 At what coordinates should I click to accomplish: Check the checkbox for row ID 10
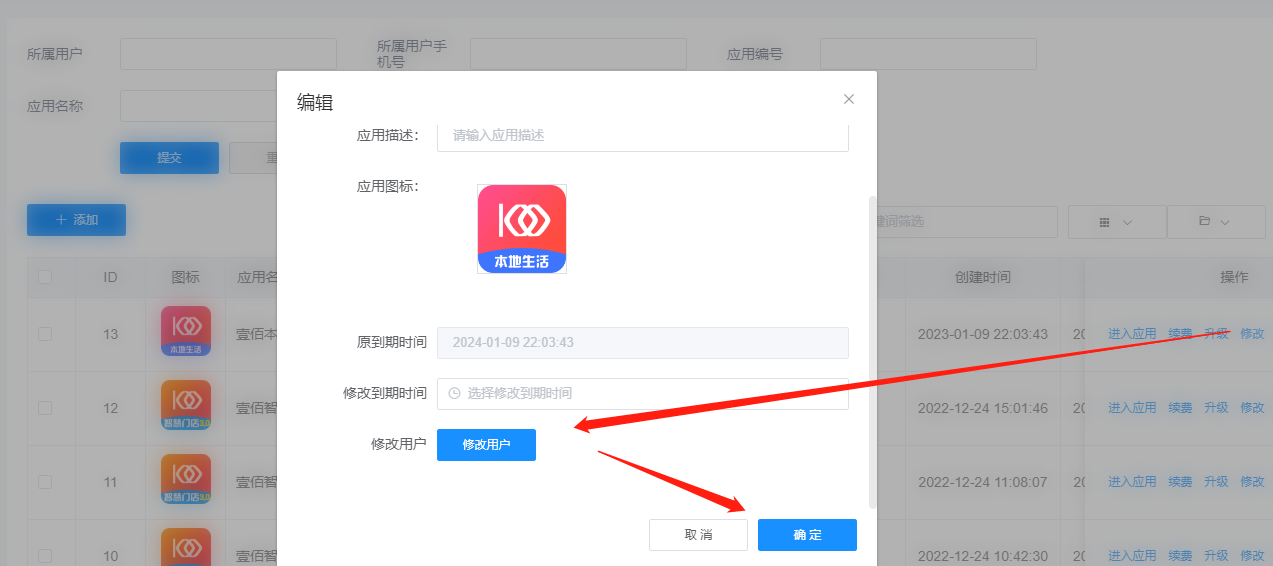[x=45, y=556]
